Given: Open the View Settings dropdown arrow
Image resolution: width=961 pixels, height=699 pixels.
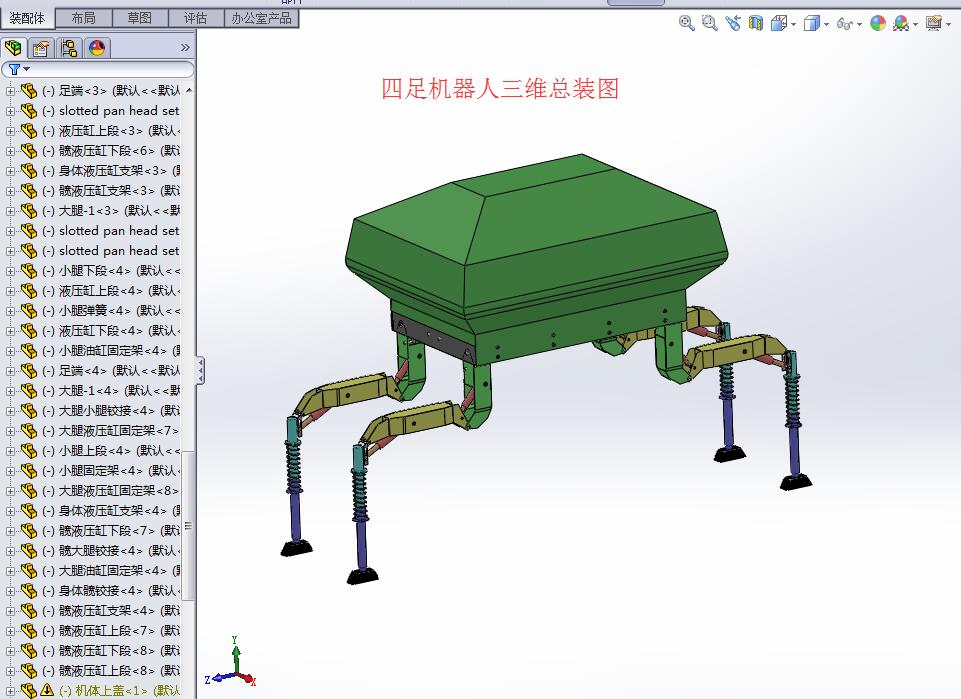Looking at the screenshot, I should click(948, 25).
